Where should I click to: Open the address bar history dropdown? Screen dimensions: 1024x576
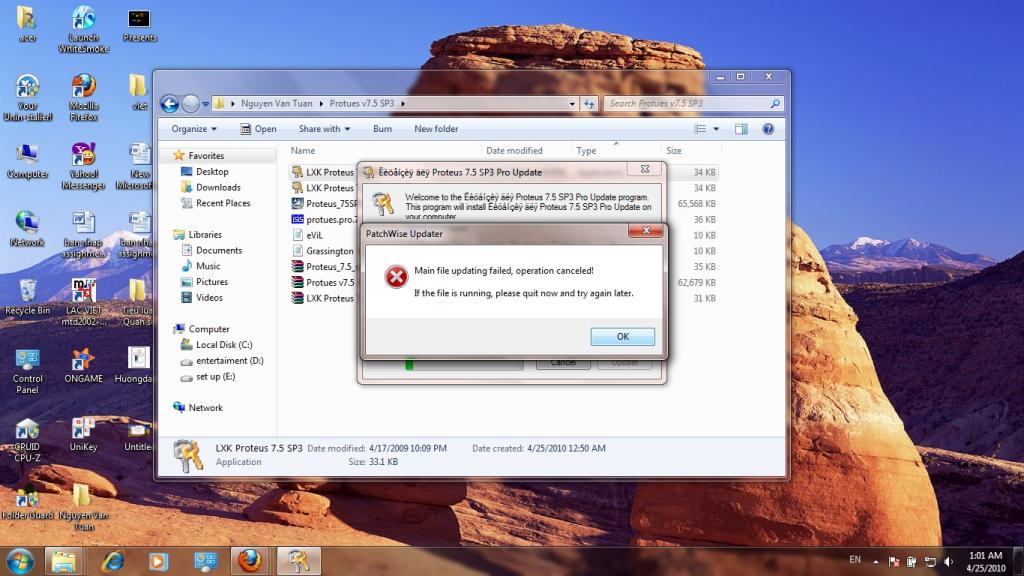(x=571, y=104)
